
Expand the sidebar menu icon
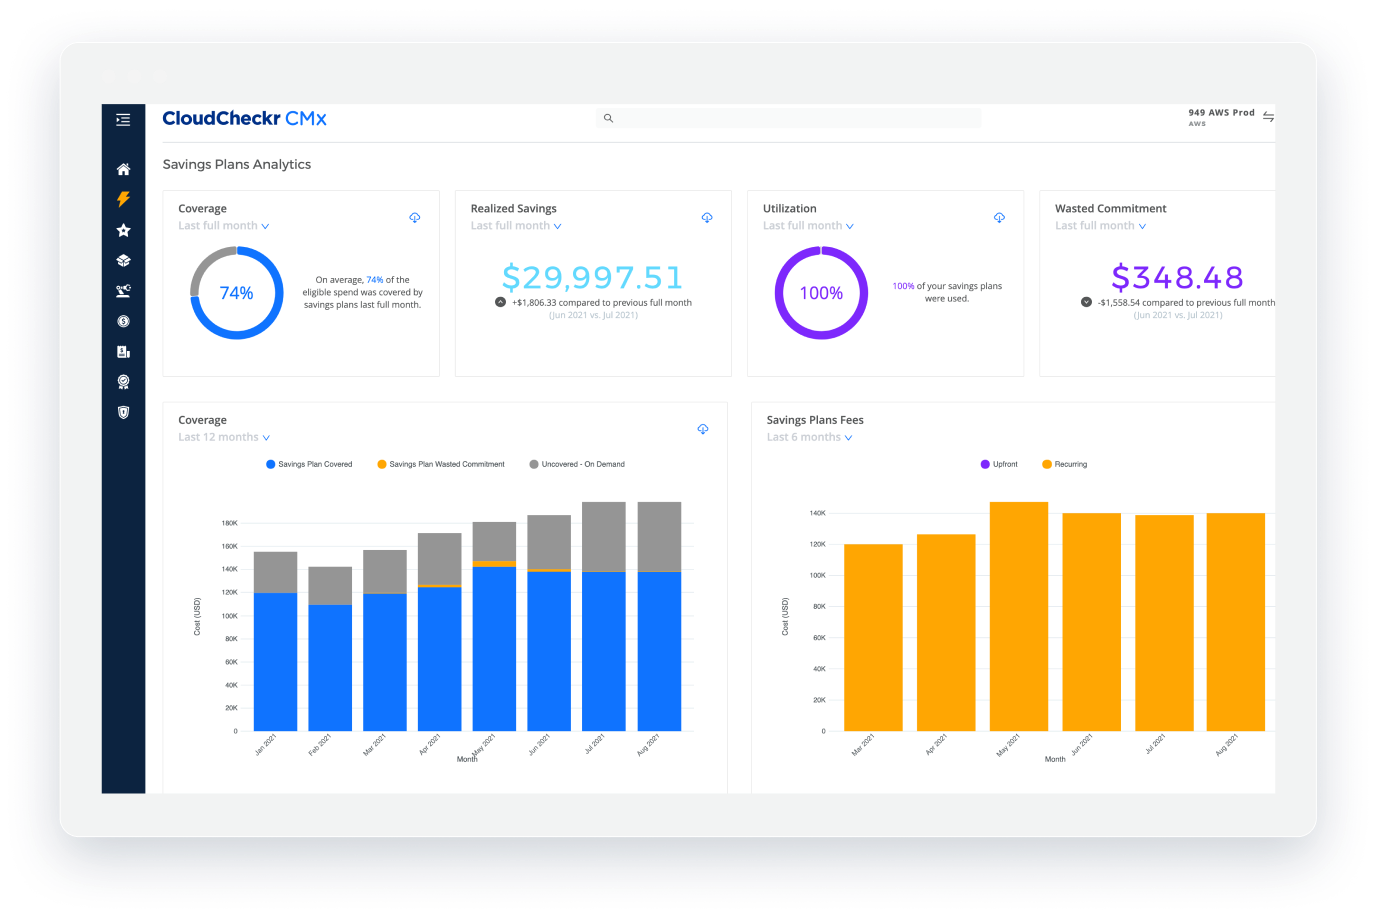point(123,119)
